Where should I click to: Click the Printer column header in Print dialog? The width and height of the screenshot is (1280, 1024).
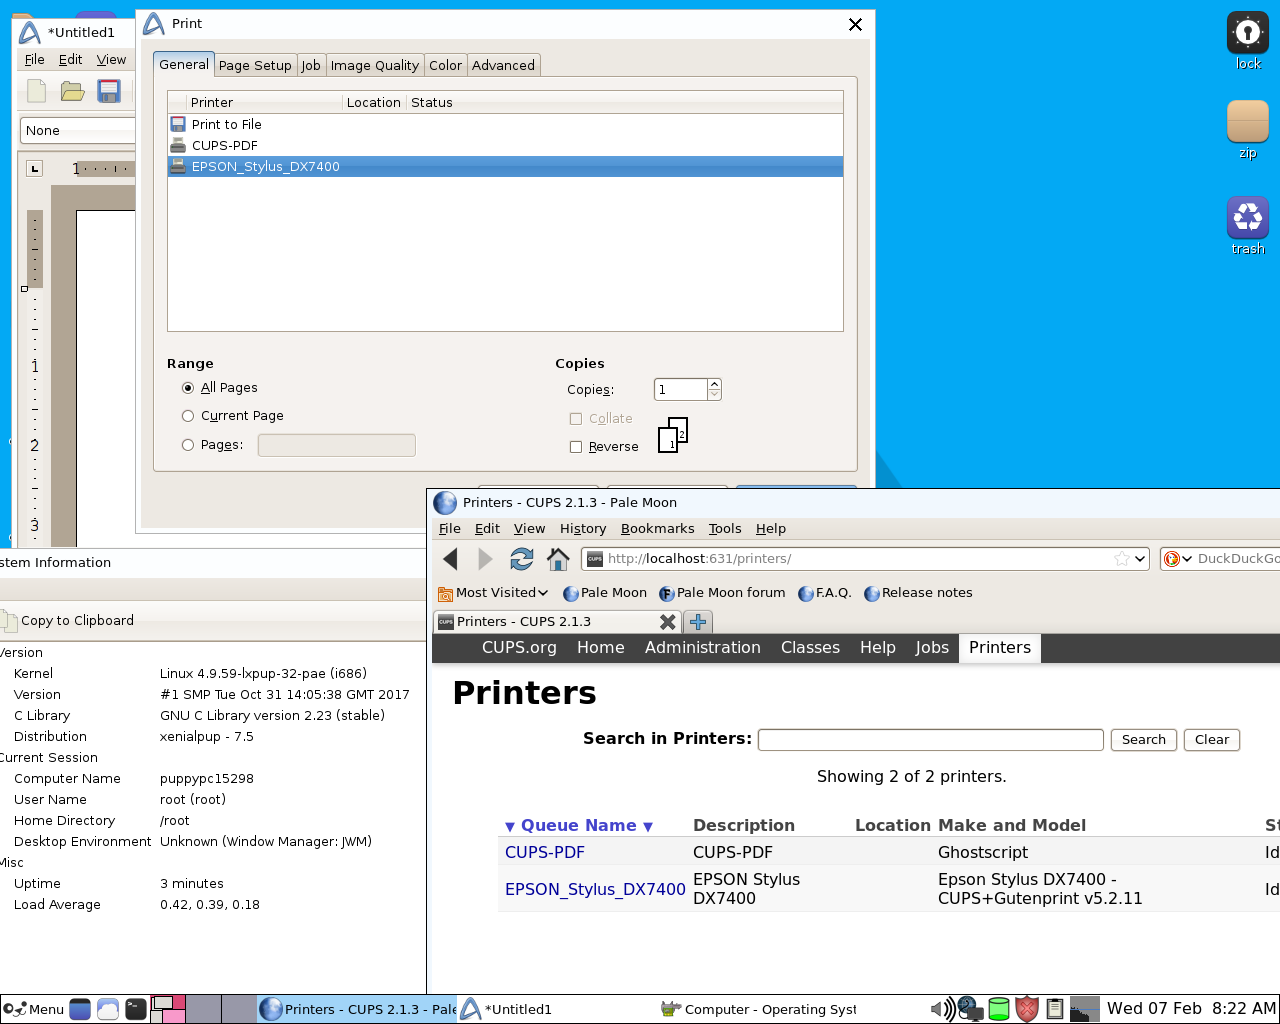coord(265,103)
